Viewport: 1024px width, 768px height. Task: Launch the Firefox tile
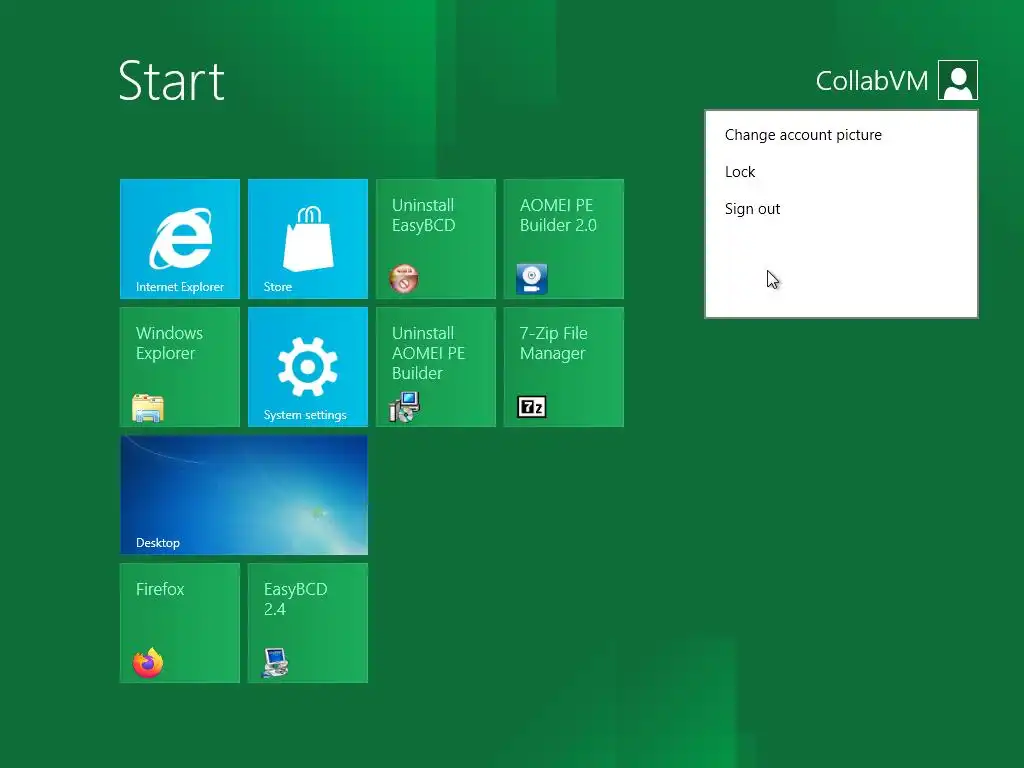pos(180,622)
